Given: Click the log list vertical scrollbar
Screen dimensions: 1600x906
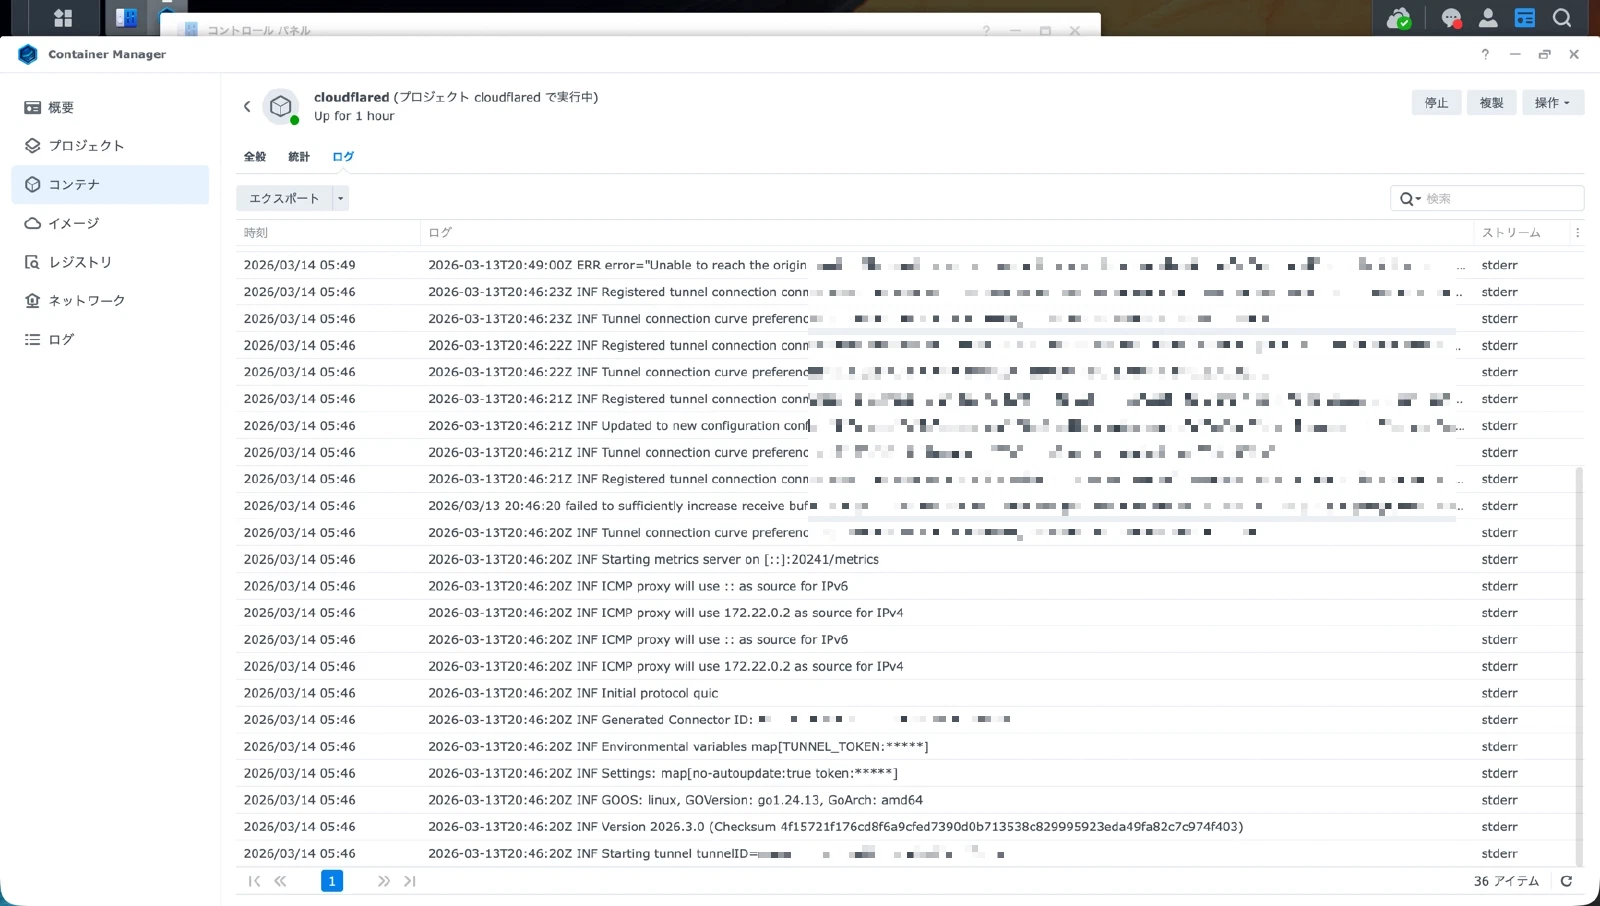Looking at the screenshot, I should point(1579,665).
